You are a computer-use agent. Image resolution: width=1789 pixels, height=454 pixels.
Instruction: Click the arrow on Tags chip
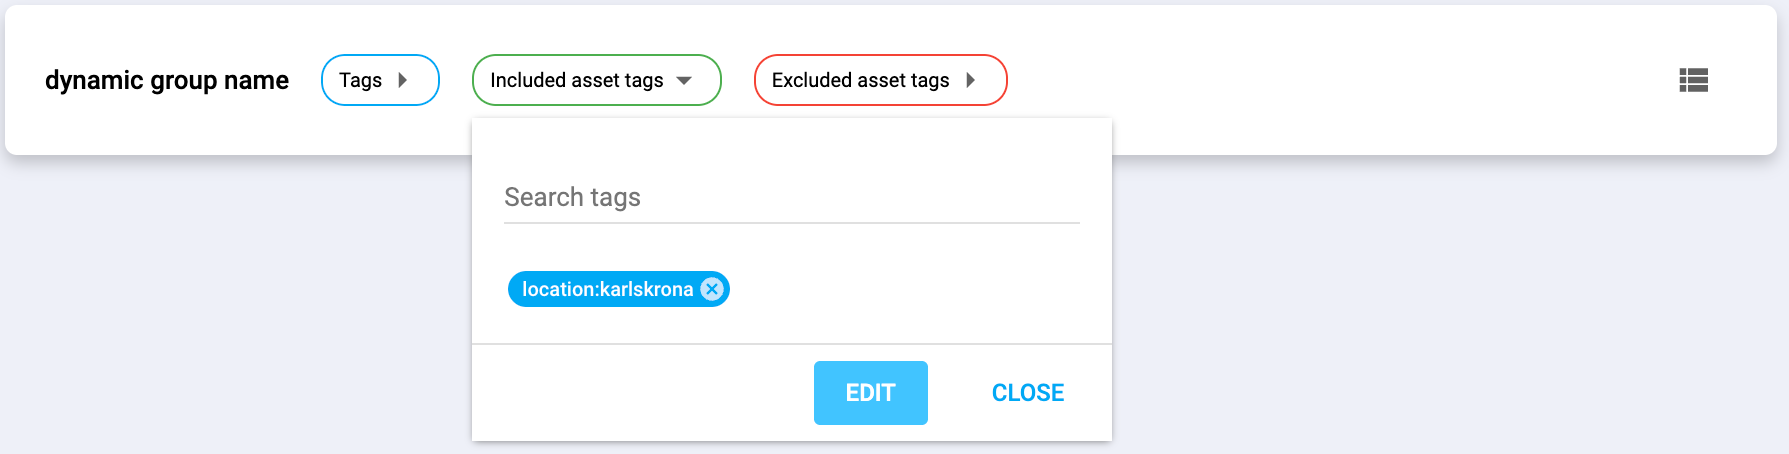[x=403, y=80]
